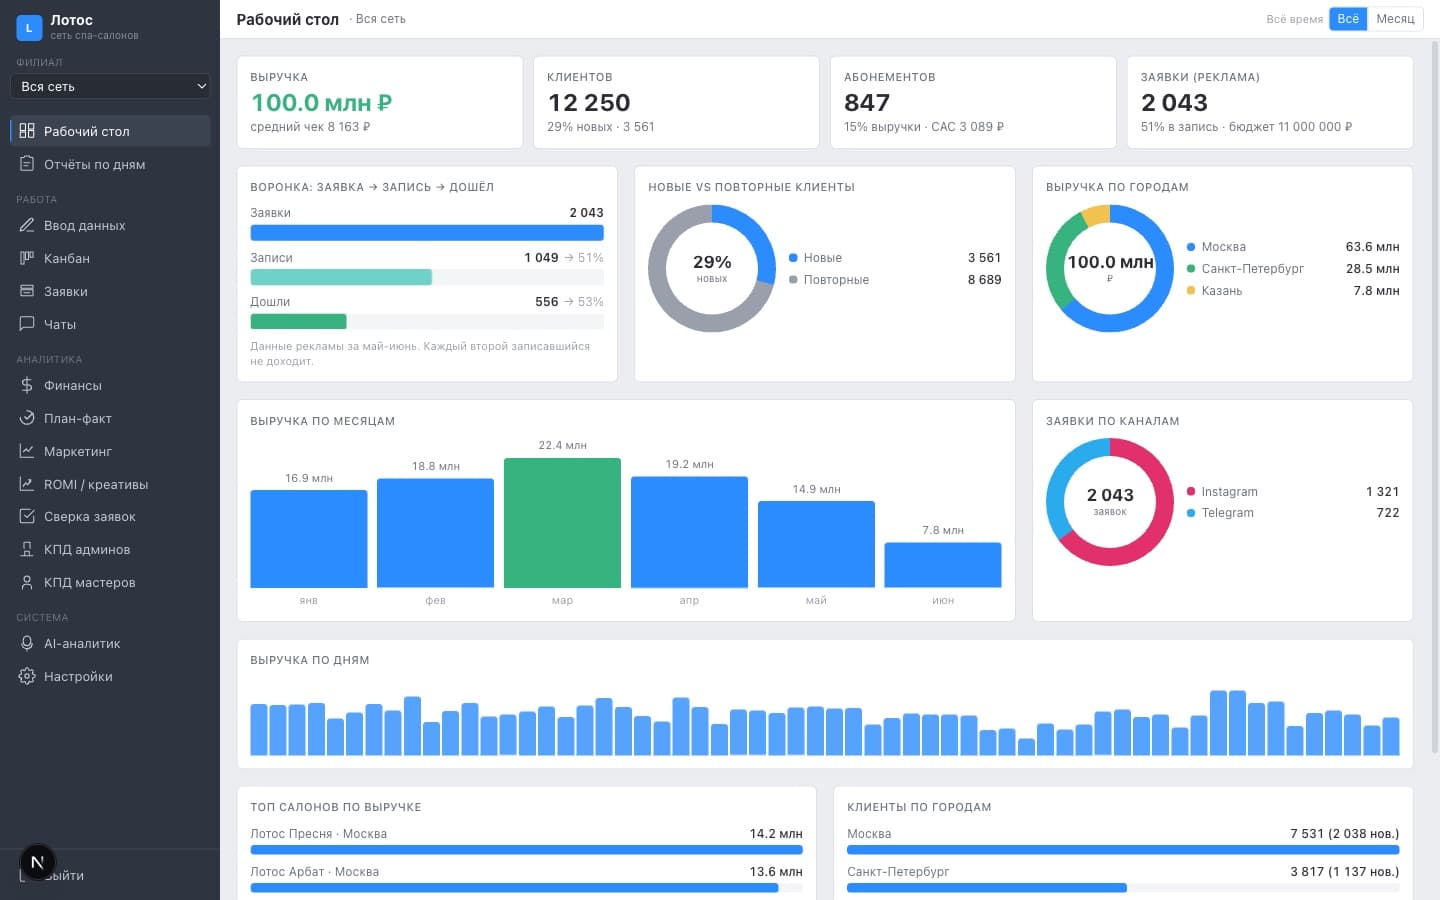Click the Настройки gear icon
This screenshot has height=900, width=1440.
tap(27, 676)
